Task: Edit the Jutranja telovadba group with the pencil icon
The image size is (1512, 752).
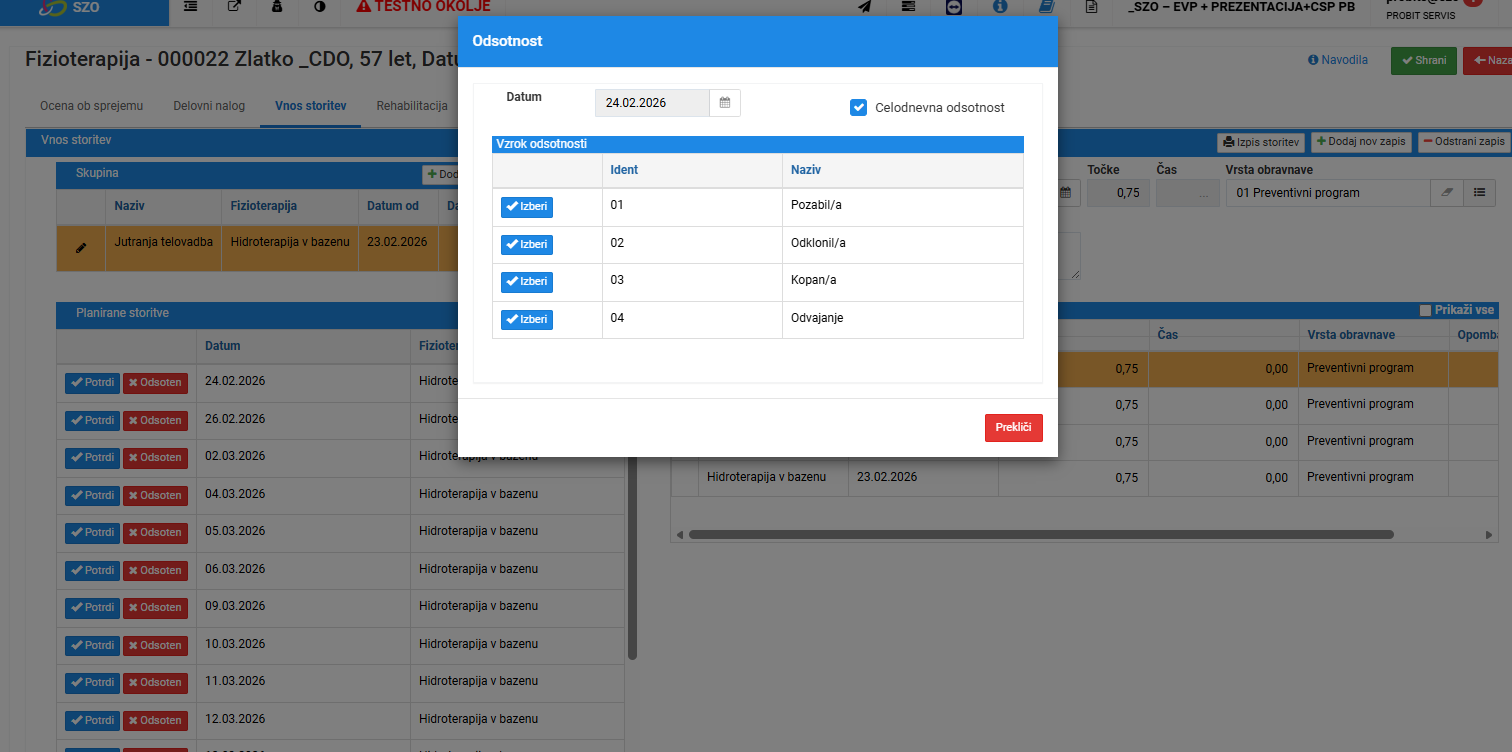Action: (x=81, y=247)
